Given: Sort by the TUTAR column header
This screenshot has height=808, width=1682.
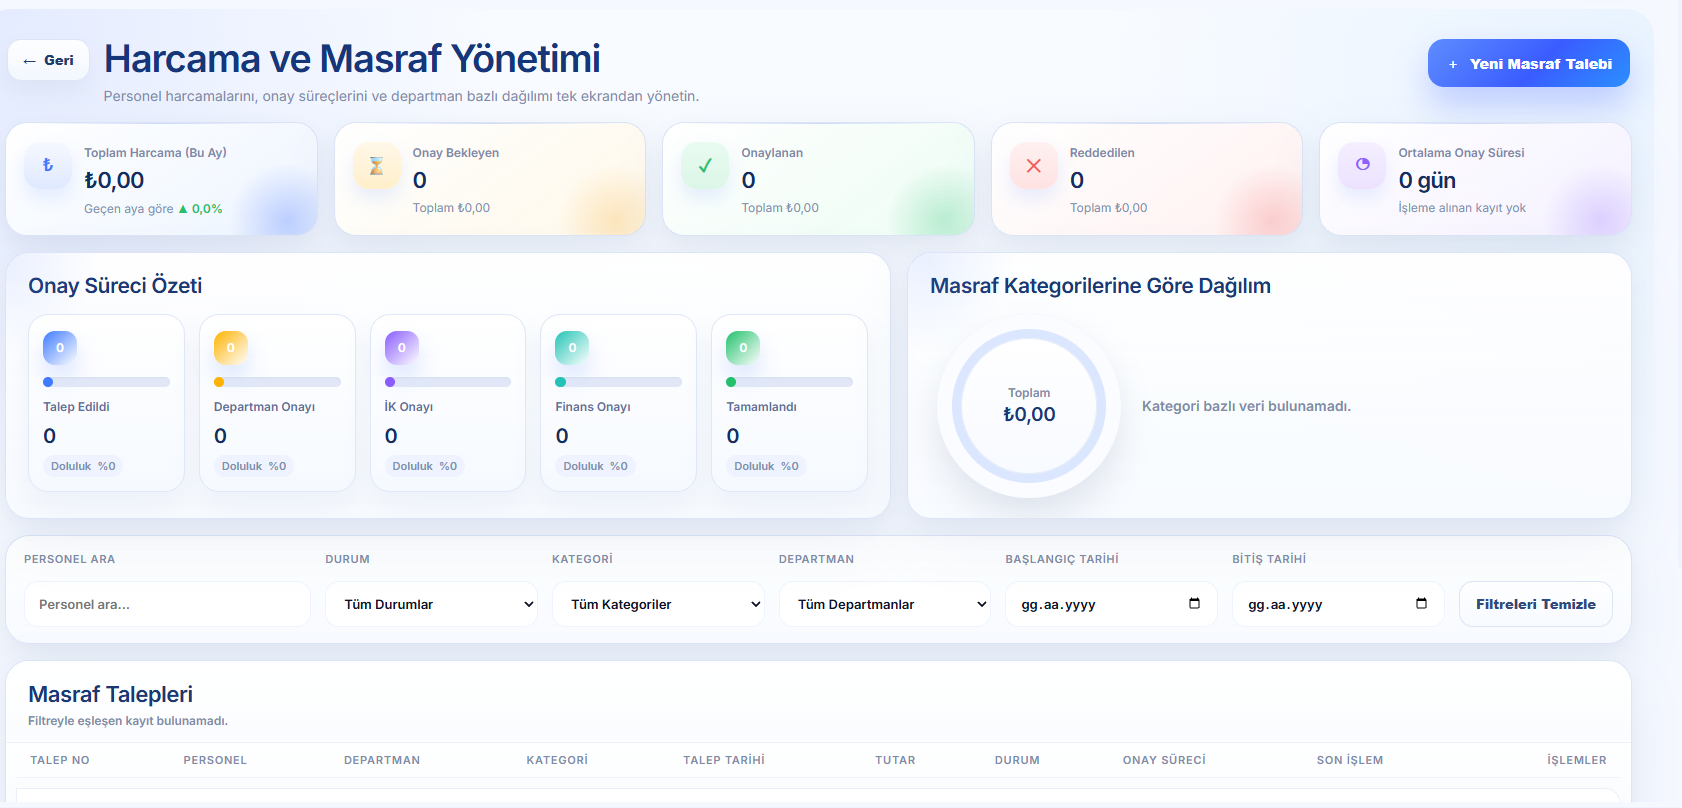Looking at the screenshot, I should click(x=895, y=760).
